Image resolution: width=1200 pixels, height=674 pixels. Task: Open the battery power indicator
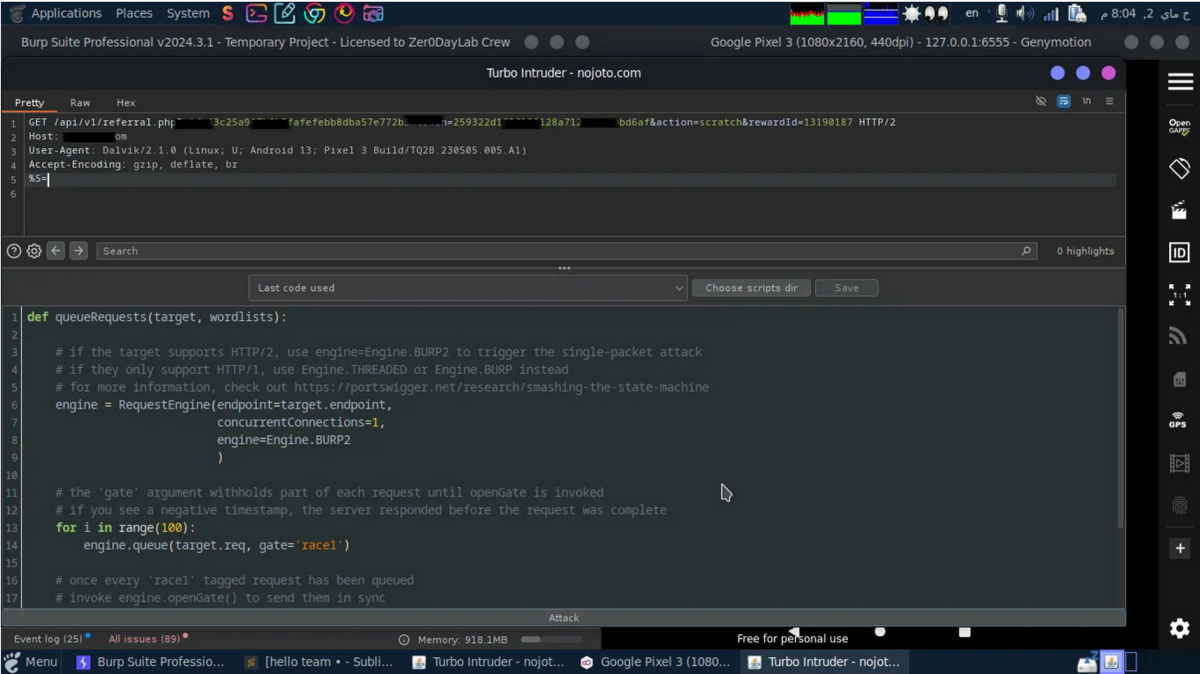[1077, 14]
